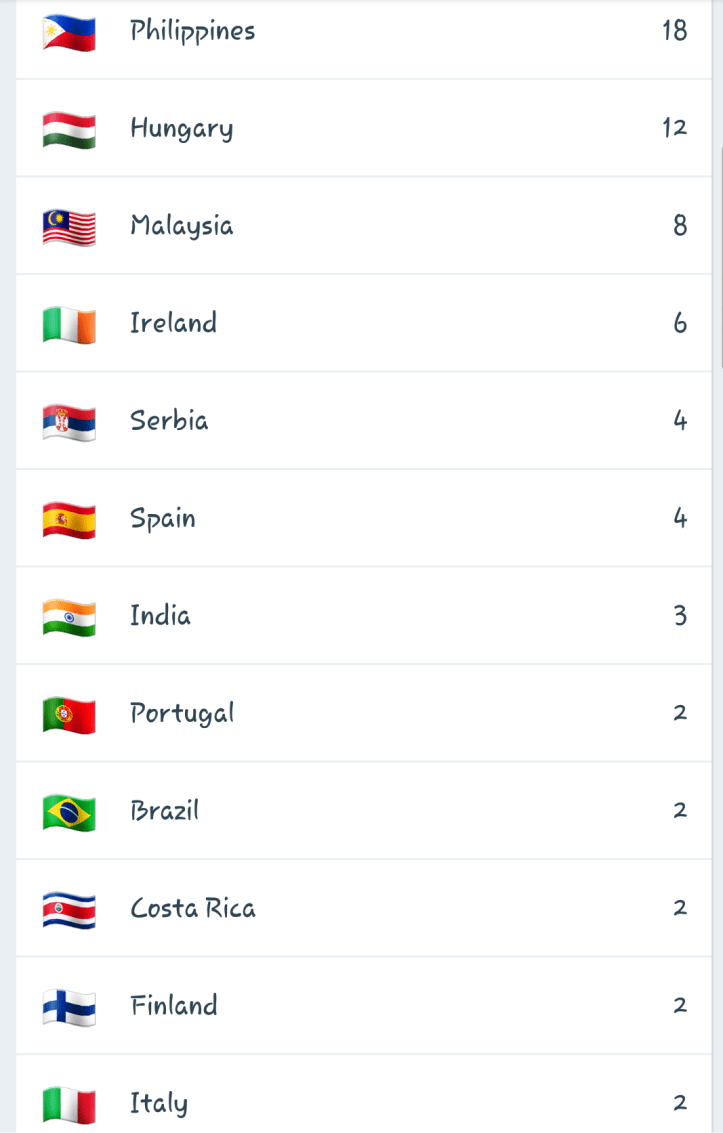Select the Hungary country label

(181, 129)
